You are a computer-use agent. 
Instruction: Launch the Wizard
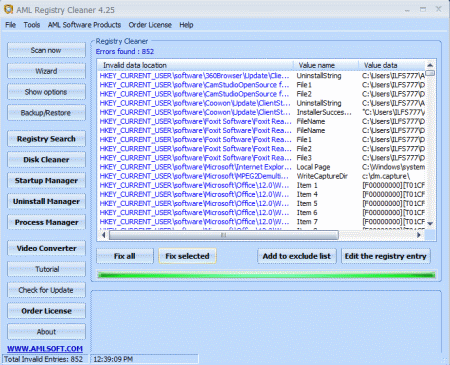(x=46, y=71)
